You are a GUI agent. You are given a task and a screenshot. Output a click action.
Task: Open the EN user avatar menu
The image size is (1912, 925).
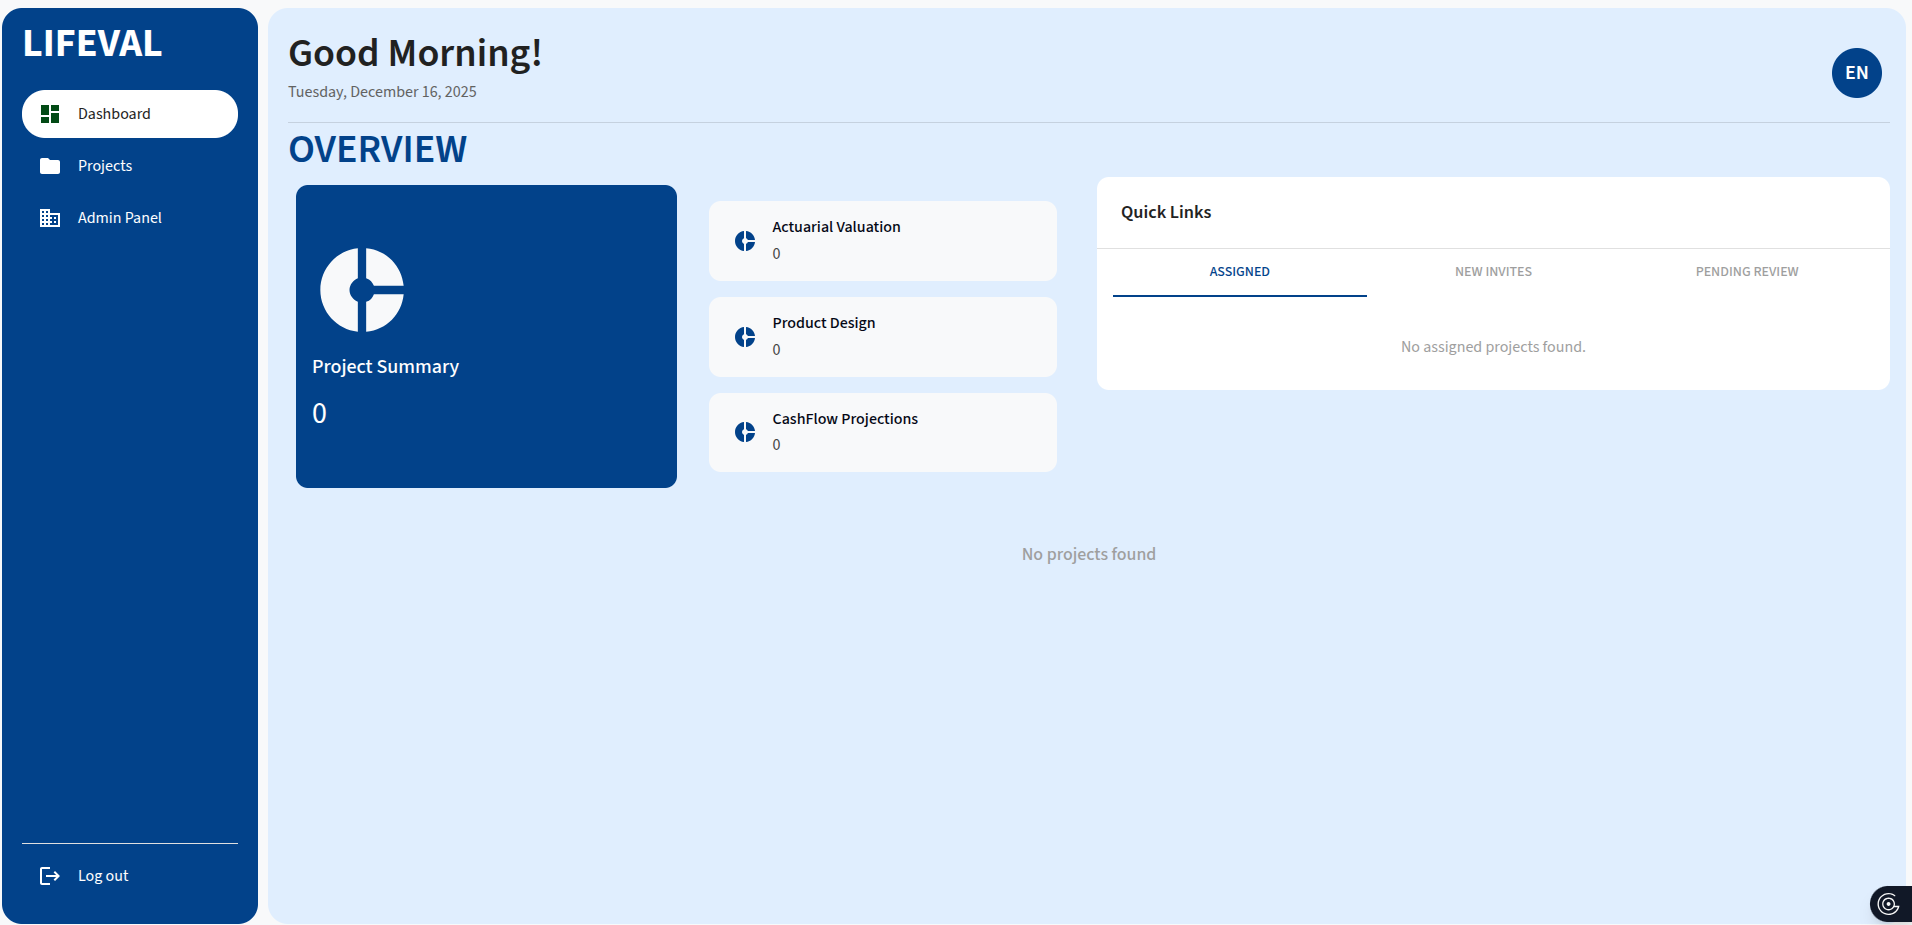[x=1856, y=73]
